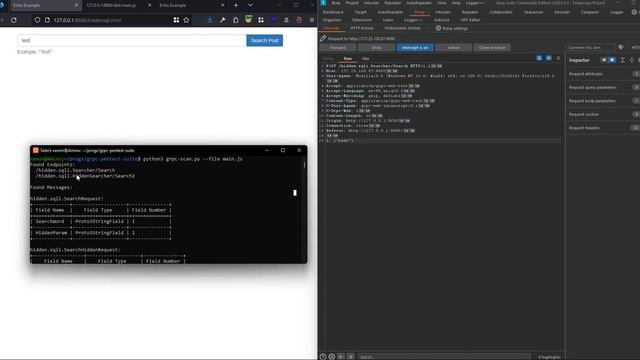The height and width of the screenshot is (360, 640).
Task: Open a new Firefox tab with plus
Action: coord(236,5)
